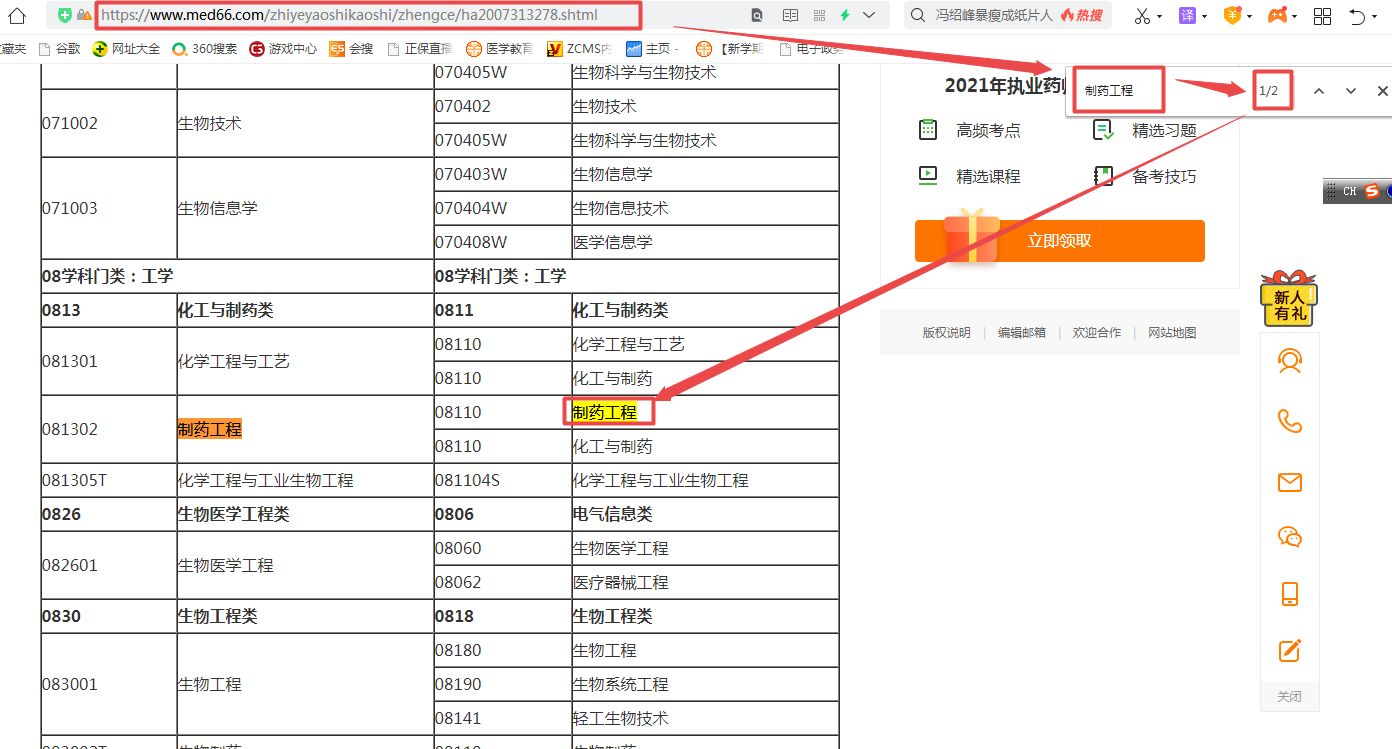Viewport: 1392px width, 749px height.
Task: Open the 网址大全 bookmark
Action: click(126, 48)
